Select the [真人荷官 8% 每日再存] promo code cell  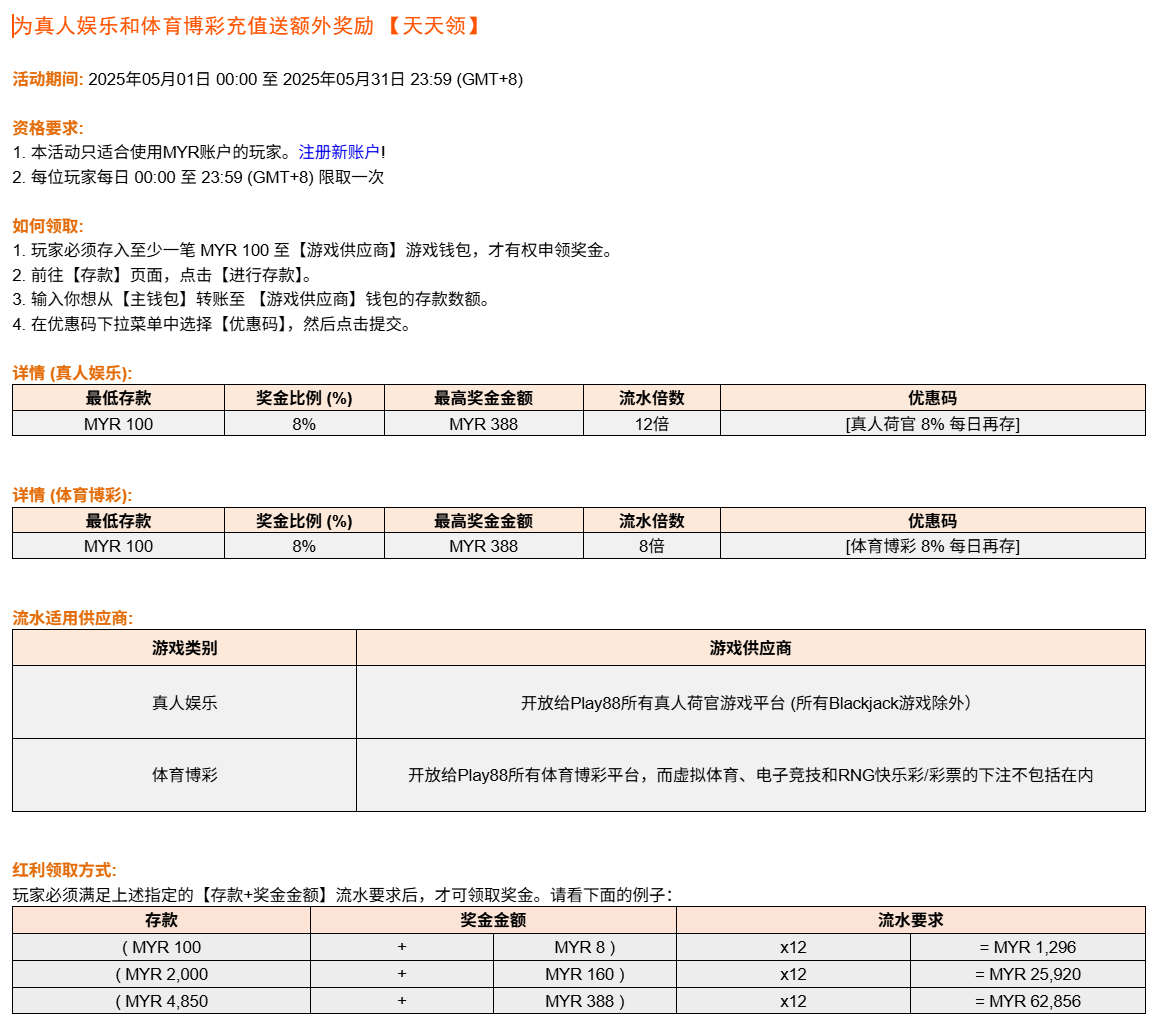(932, 424)
